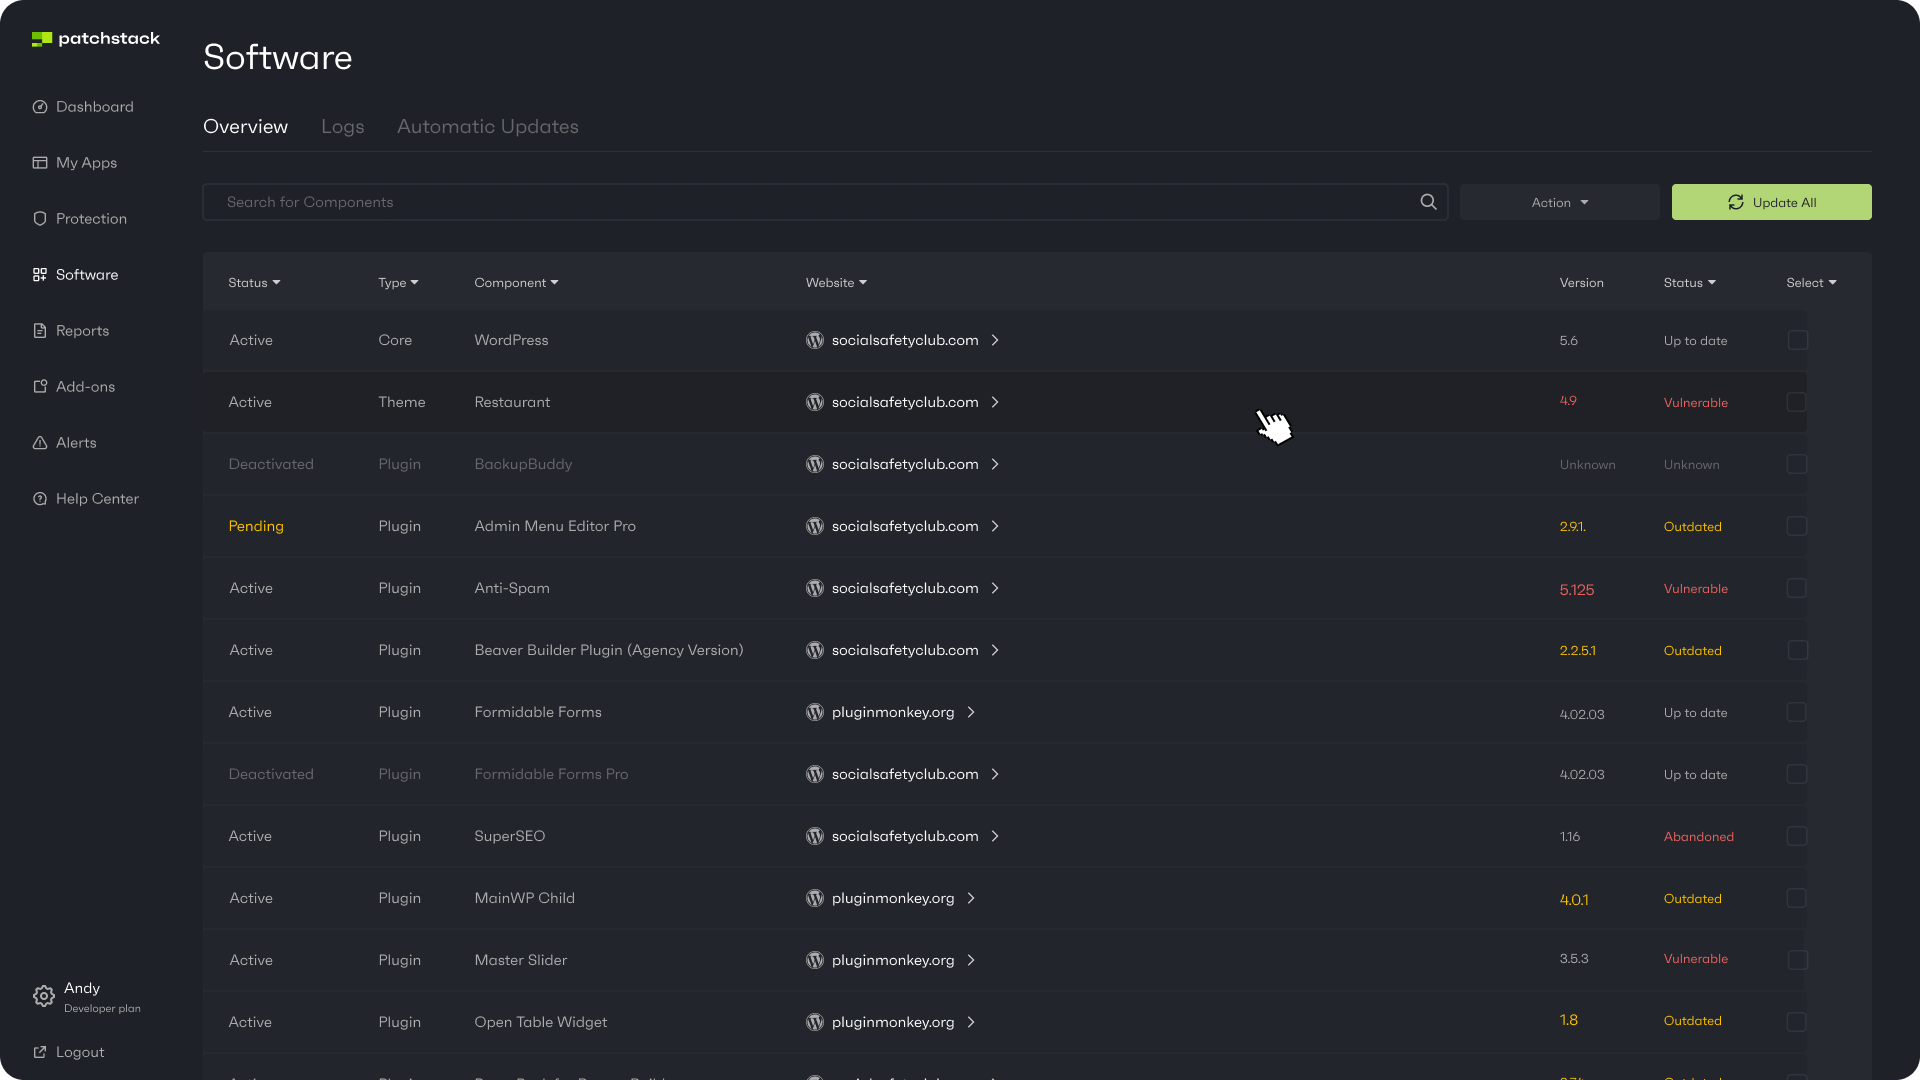Open the Type column filter
This screenshot has width=1920, height=1080.
[398, 283]
